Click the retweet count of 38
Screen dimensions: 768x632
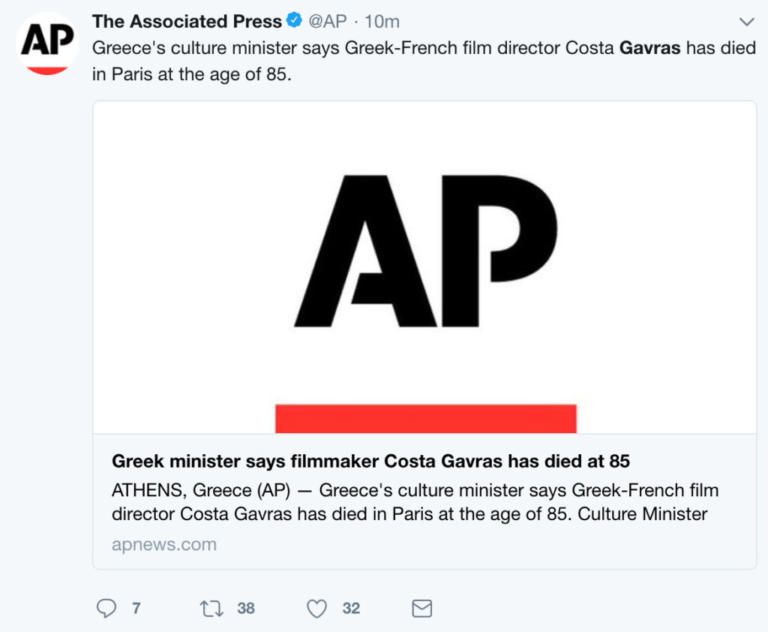[x=245, y=608]
